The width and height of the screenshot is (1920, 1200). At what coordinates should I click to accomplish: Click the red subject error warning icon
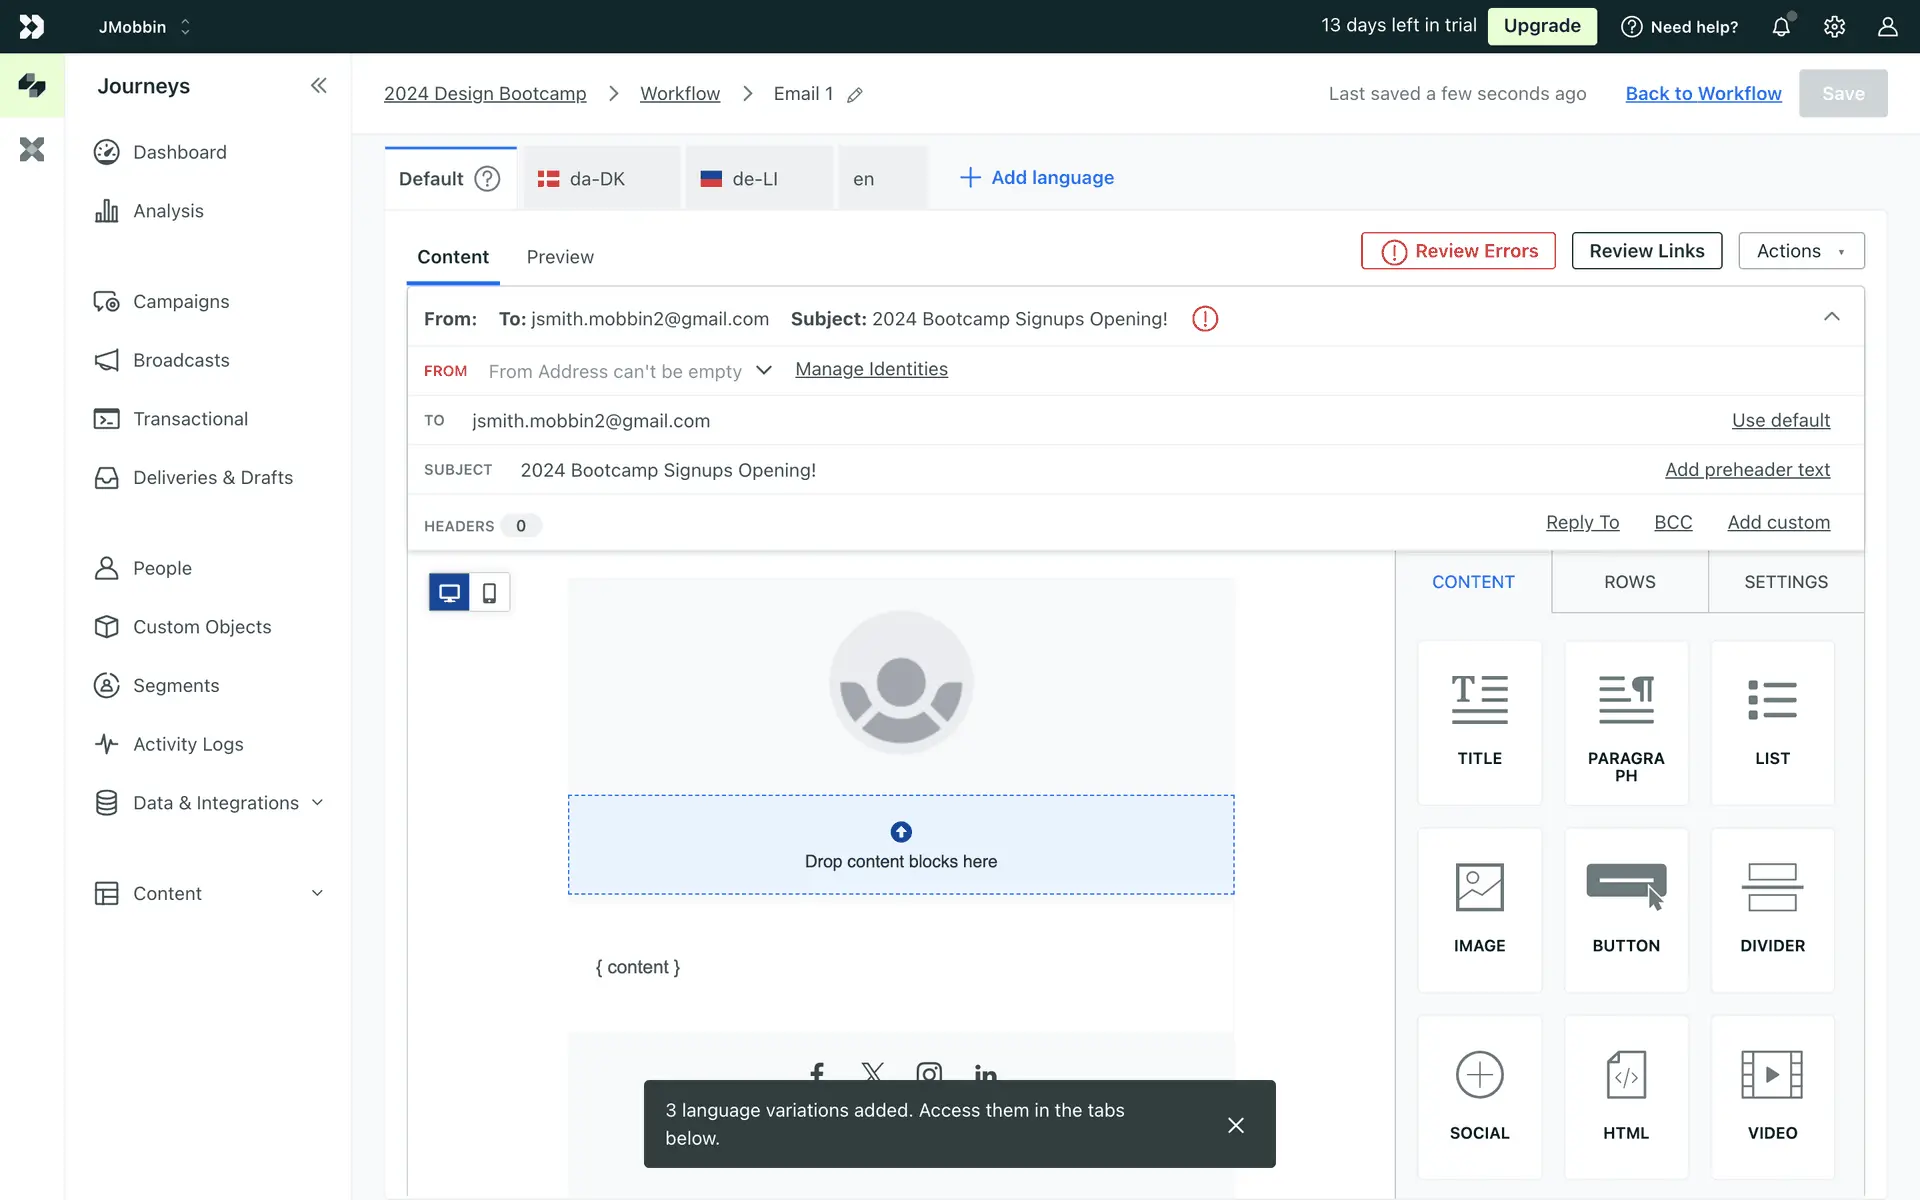pos(1205,319)
